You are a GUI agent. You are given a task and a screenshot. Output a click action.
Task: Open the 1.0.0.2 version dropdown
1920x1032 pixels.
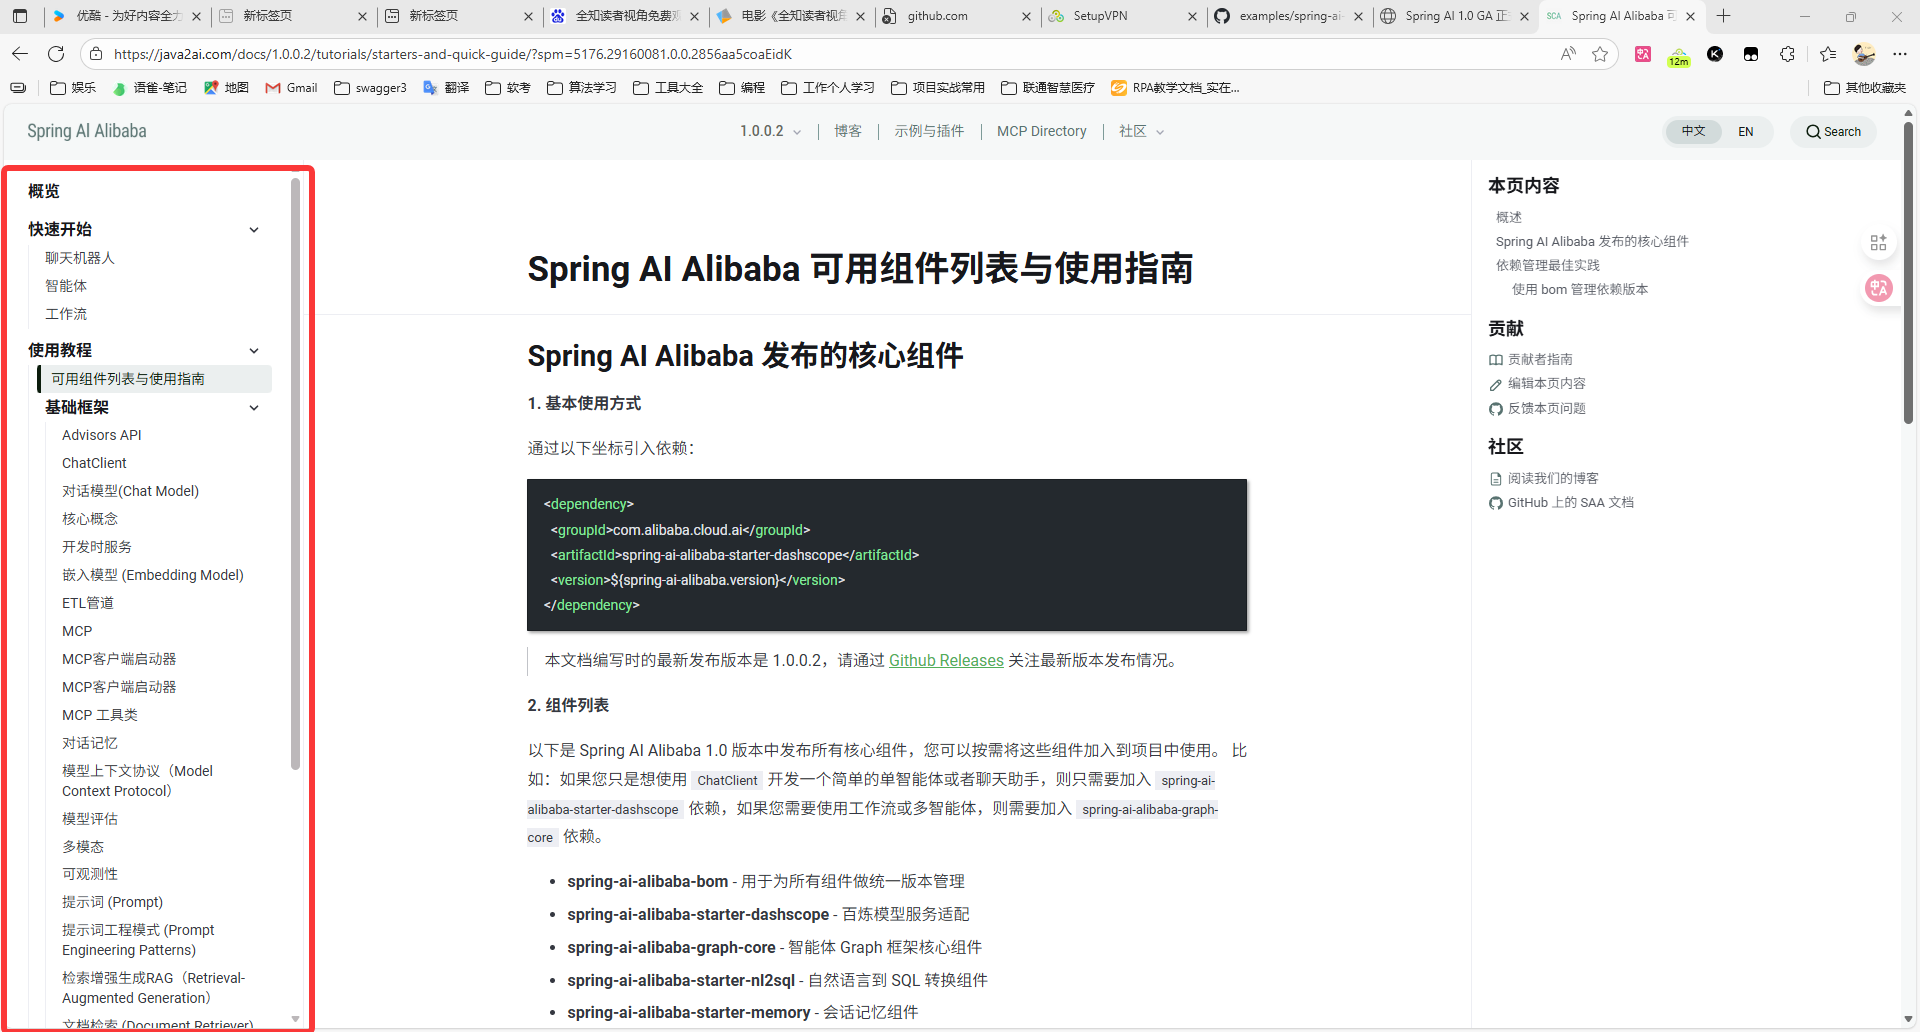pyautogui.click(x=770, y=131)
